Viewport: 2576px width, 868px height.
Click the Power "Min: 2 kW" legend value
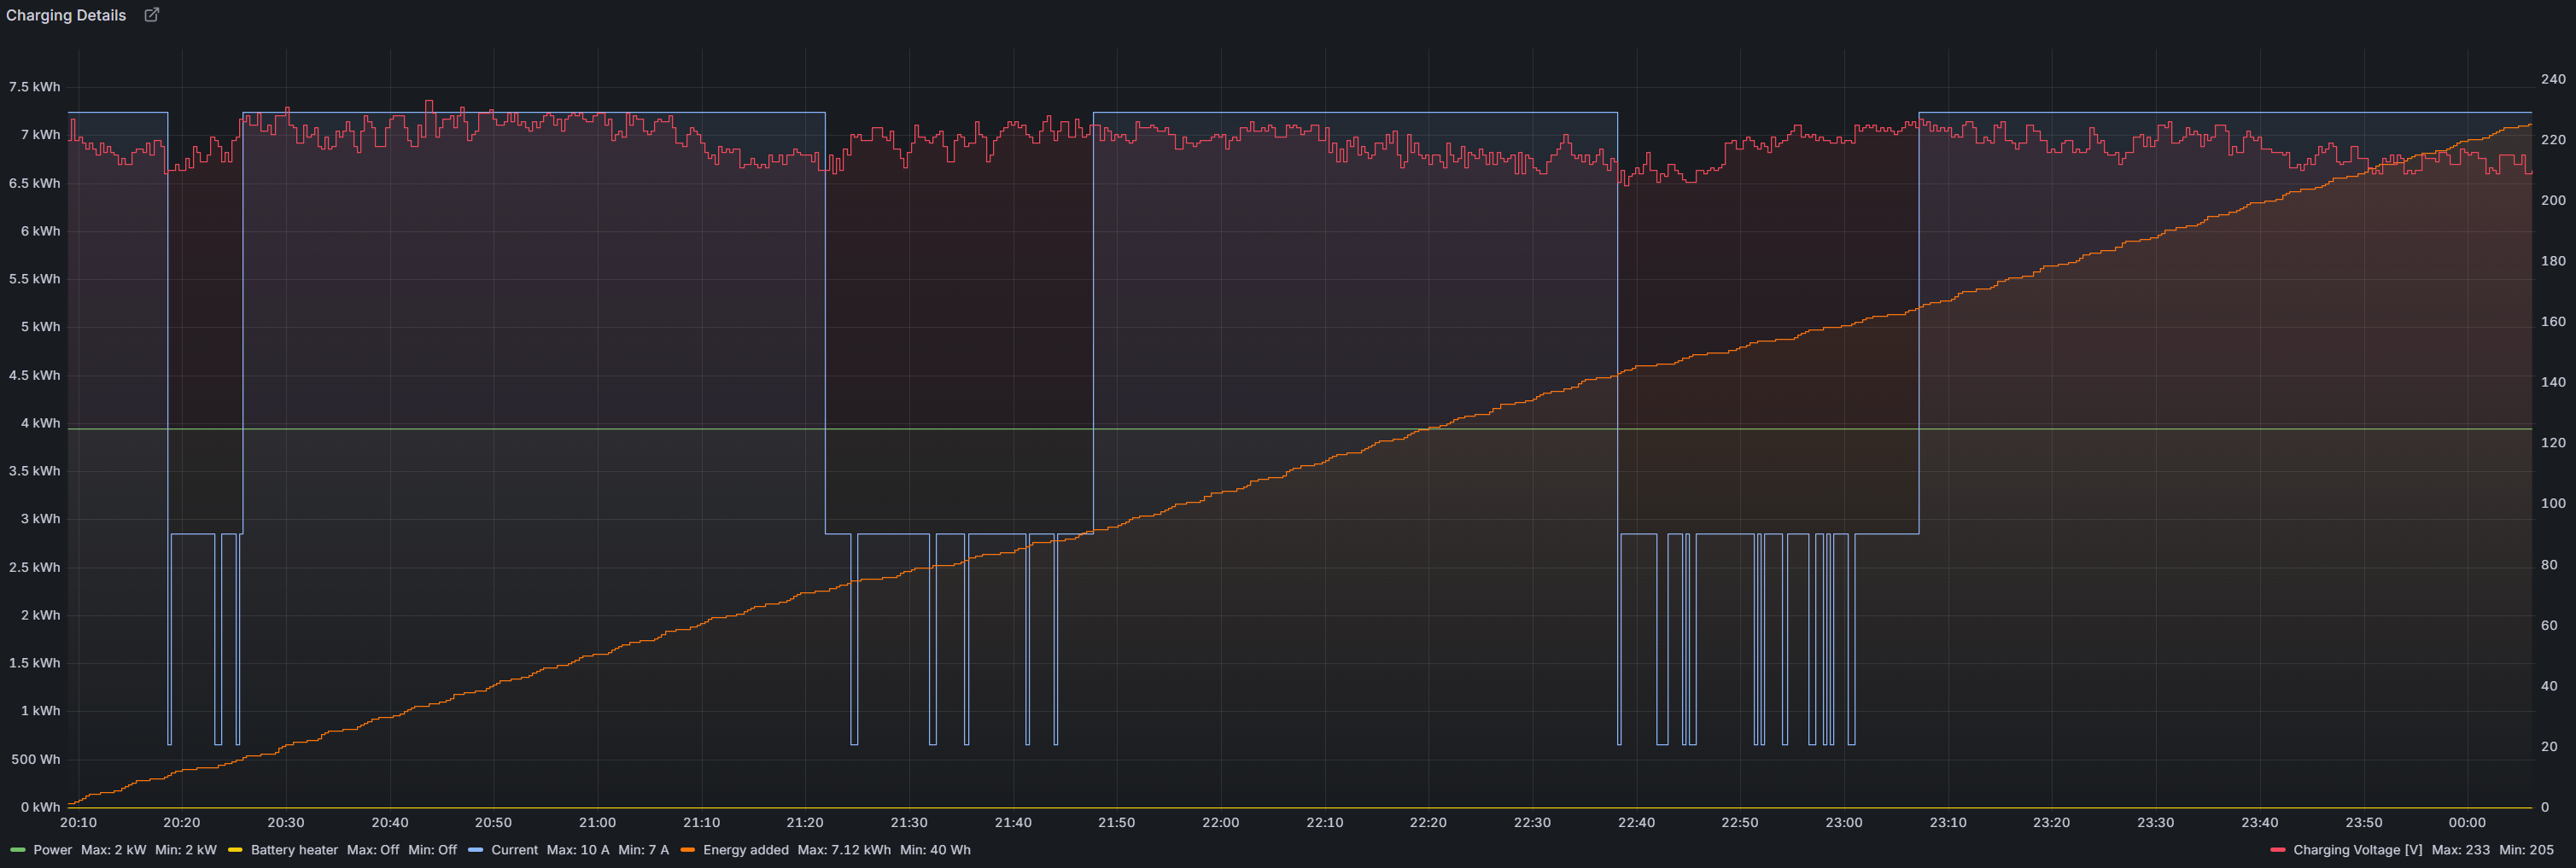[x=186, y=850]
